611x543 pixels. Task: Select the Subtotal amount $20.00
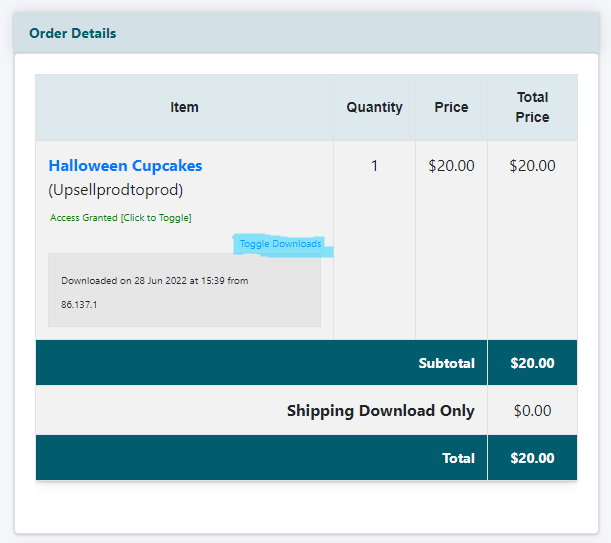click(532, 363)
